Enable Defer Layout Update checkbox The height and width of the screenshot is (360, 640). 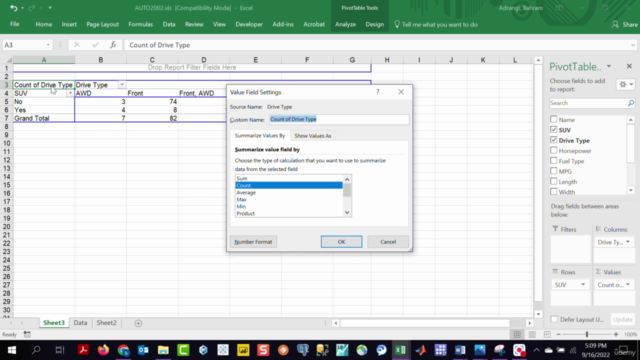click(554, 319)
